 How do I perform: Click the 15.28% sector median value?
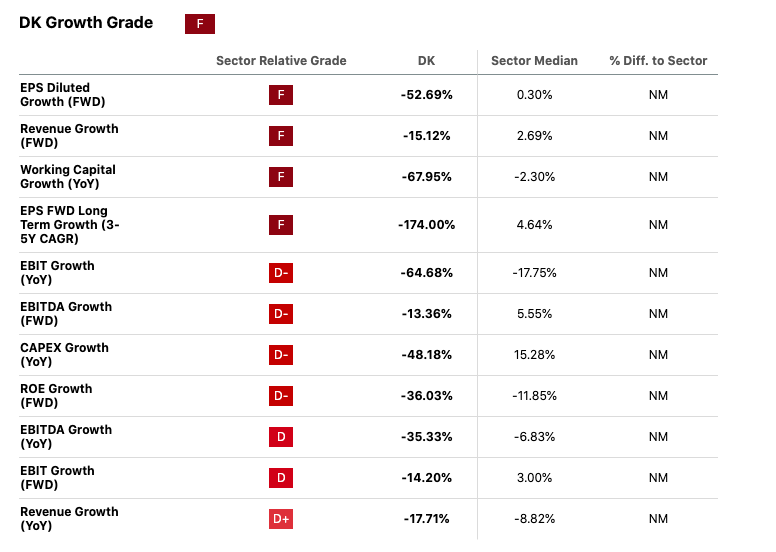534,355
